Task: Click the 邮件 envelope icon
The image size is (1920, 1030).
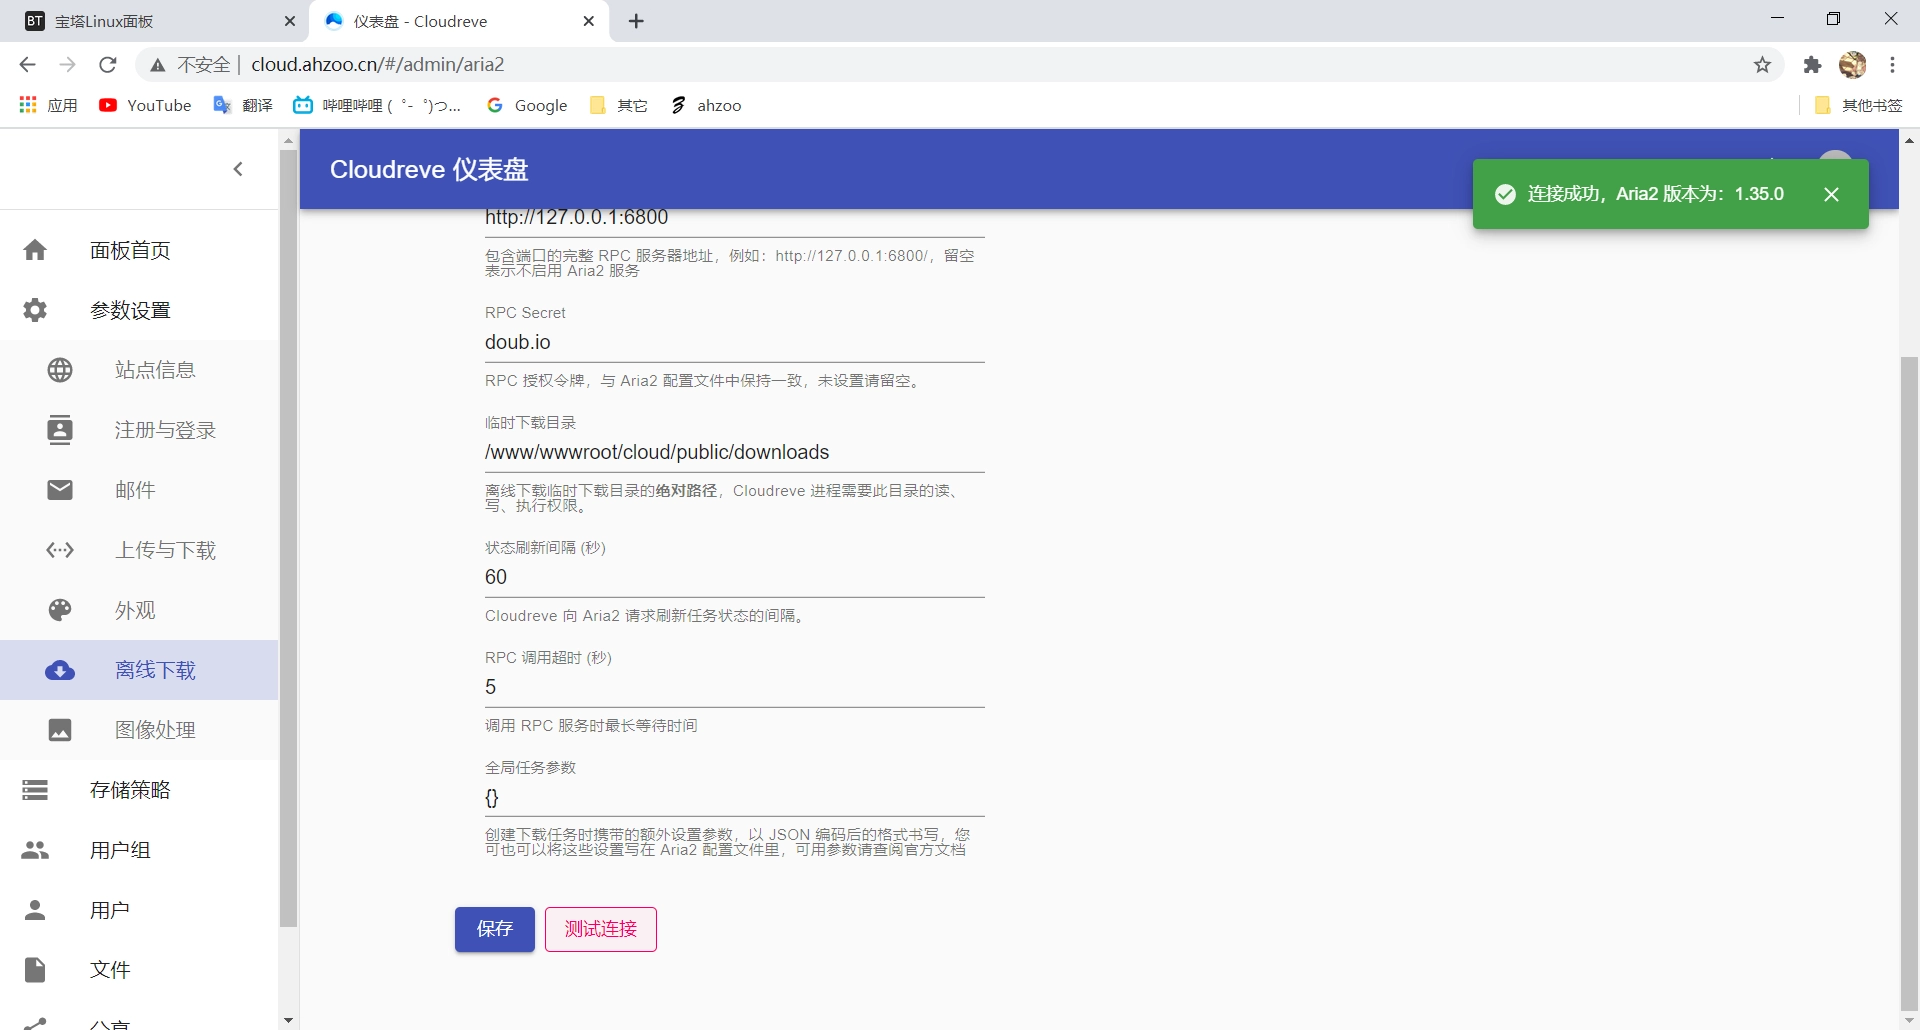Action: tap(60, 489)
